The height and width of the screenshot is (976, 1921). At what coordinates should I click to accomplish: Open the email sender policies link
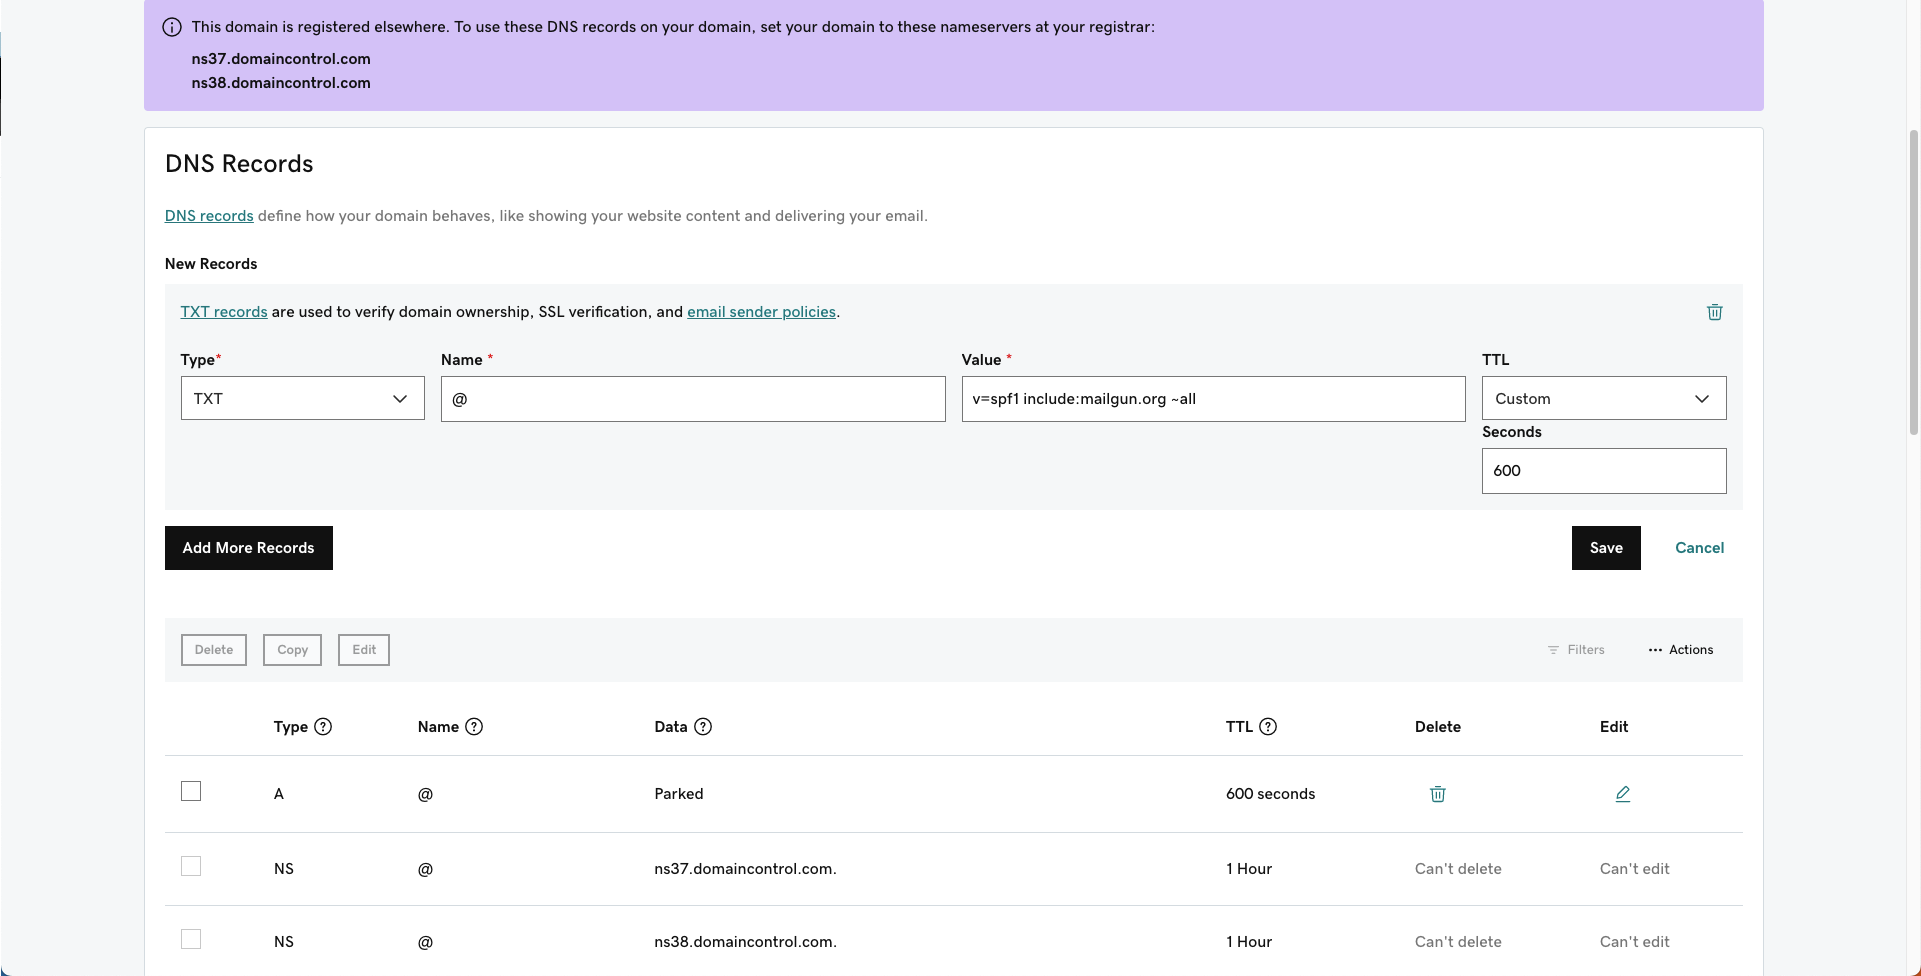(x=761, y=312)
